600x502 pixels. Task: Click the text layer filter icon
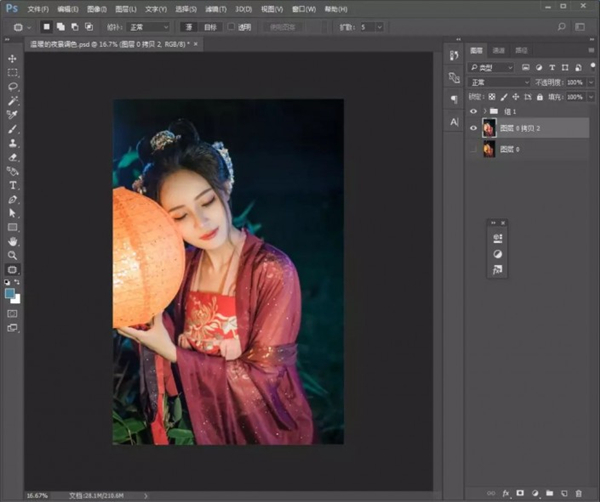point(553,66)
